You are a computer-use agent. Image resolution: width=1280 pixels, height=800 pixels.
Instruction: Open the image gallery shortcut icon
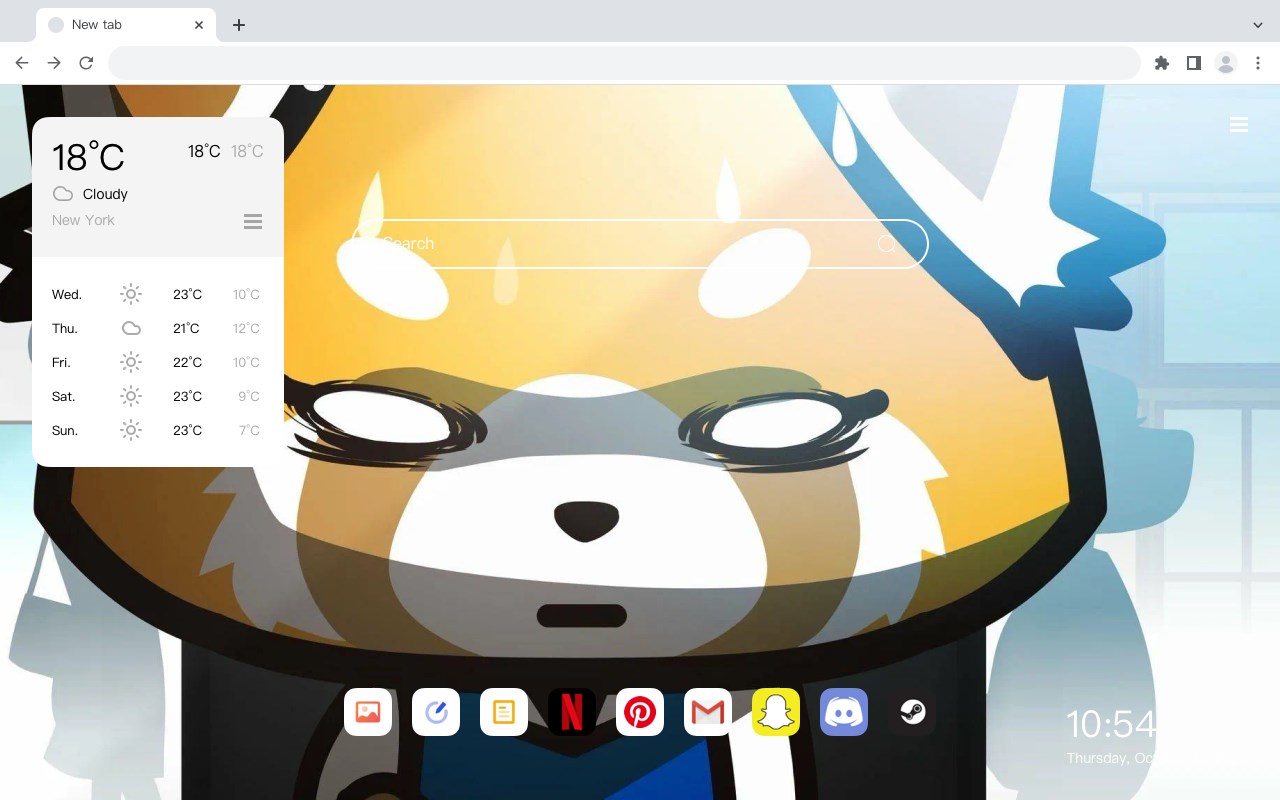click(368, 712)
